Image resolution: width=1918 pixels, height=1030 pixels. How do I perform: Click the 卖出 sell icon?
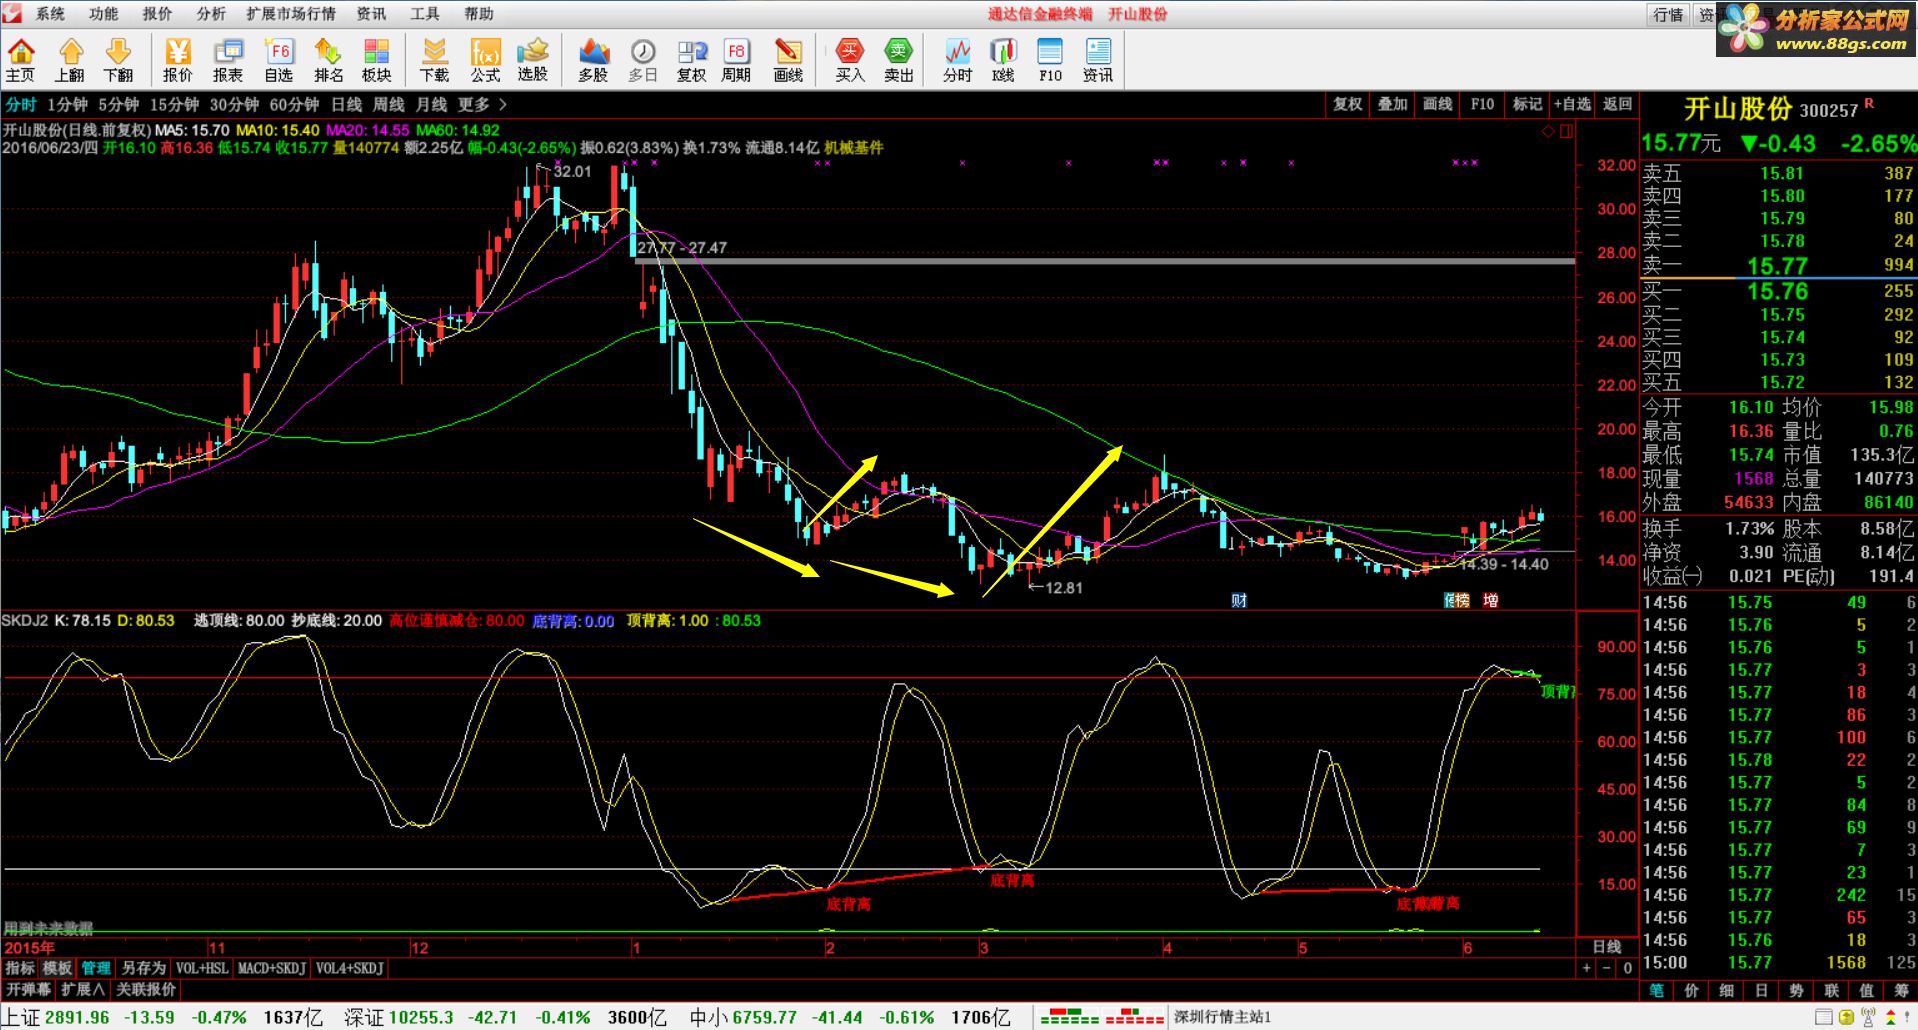click(x=899, y=60)
